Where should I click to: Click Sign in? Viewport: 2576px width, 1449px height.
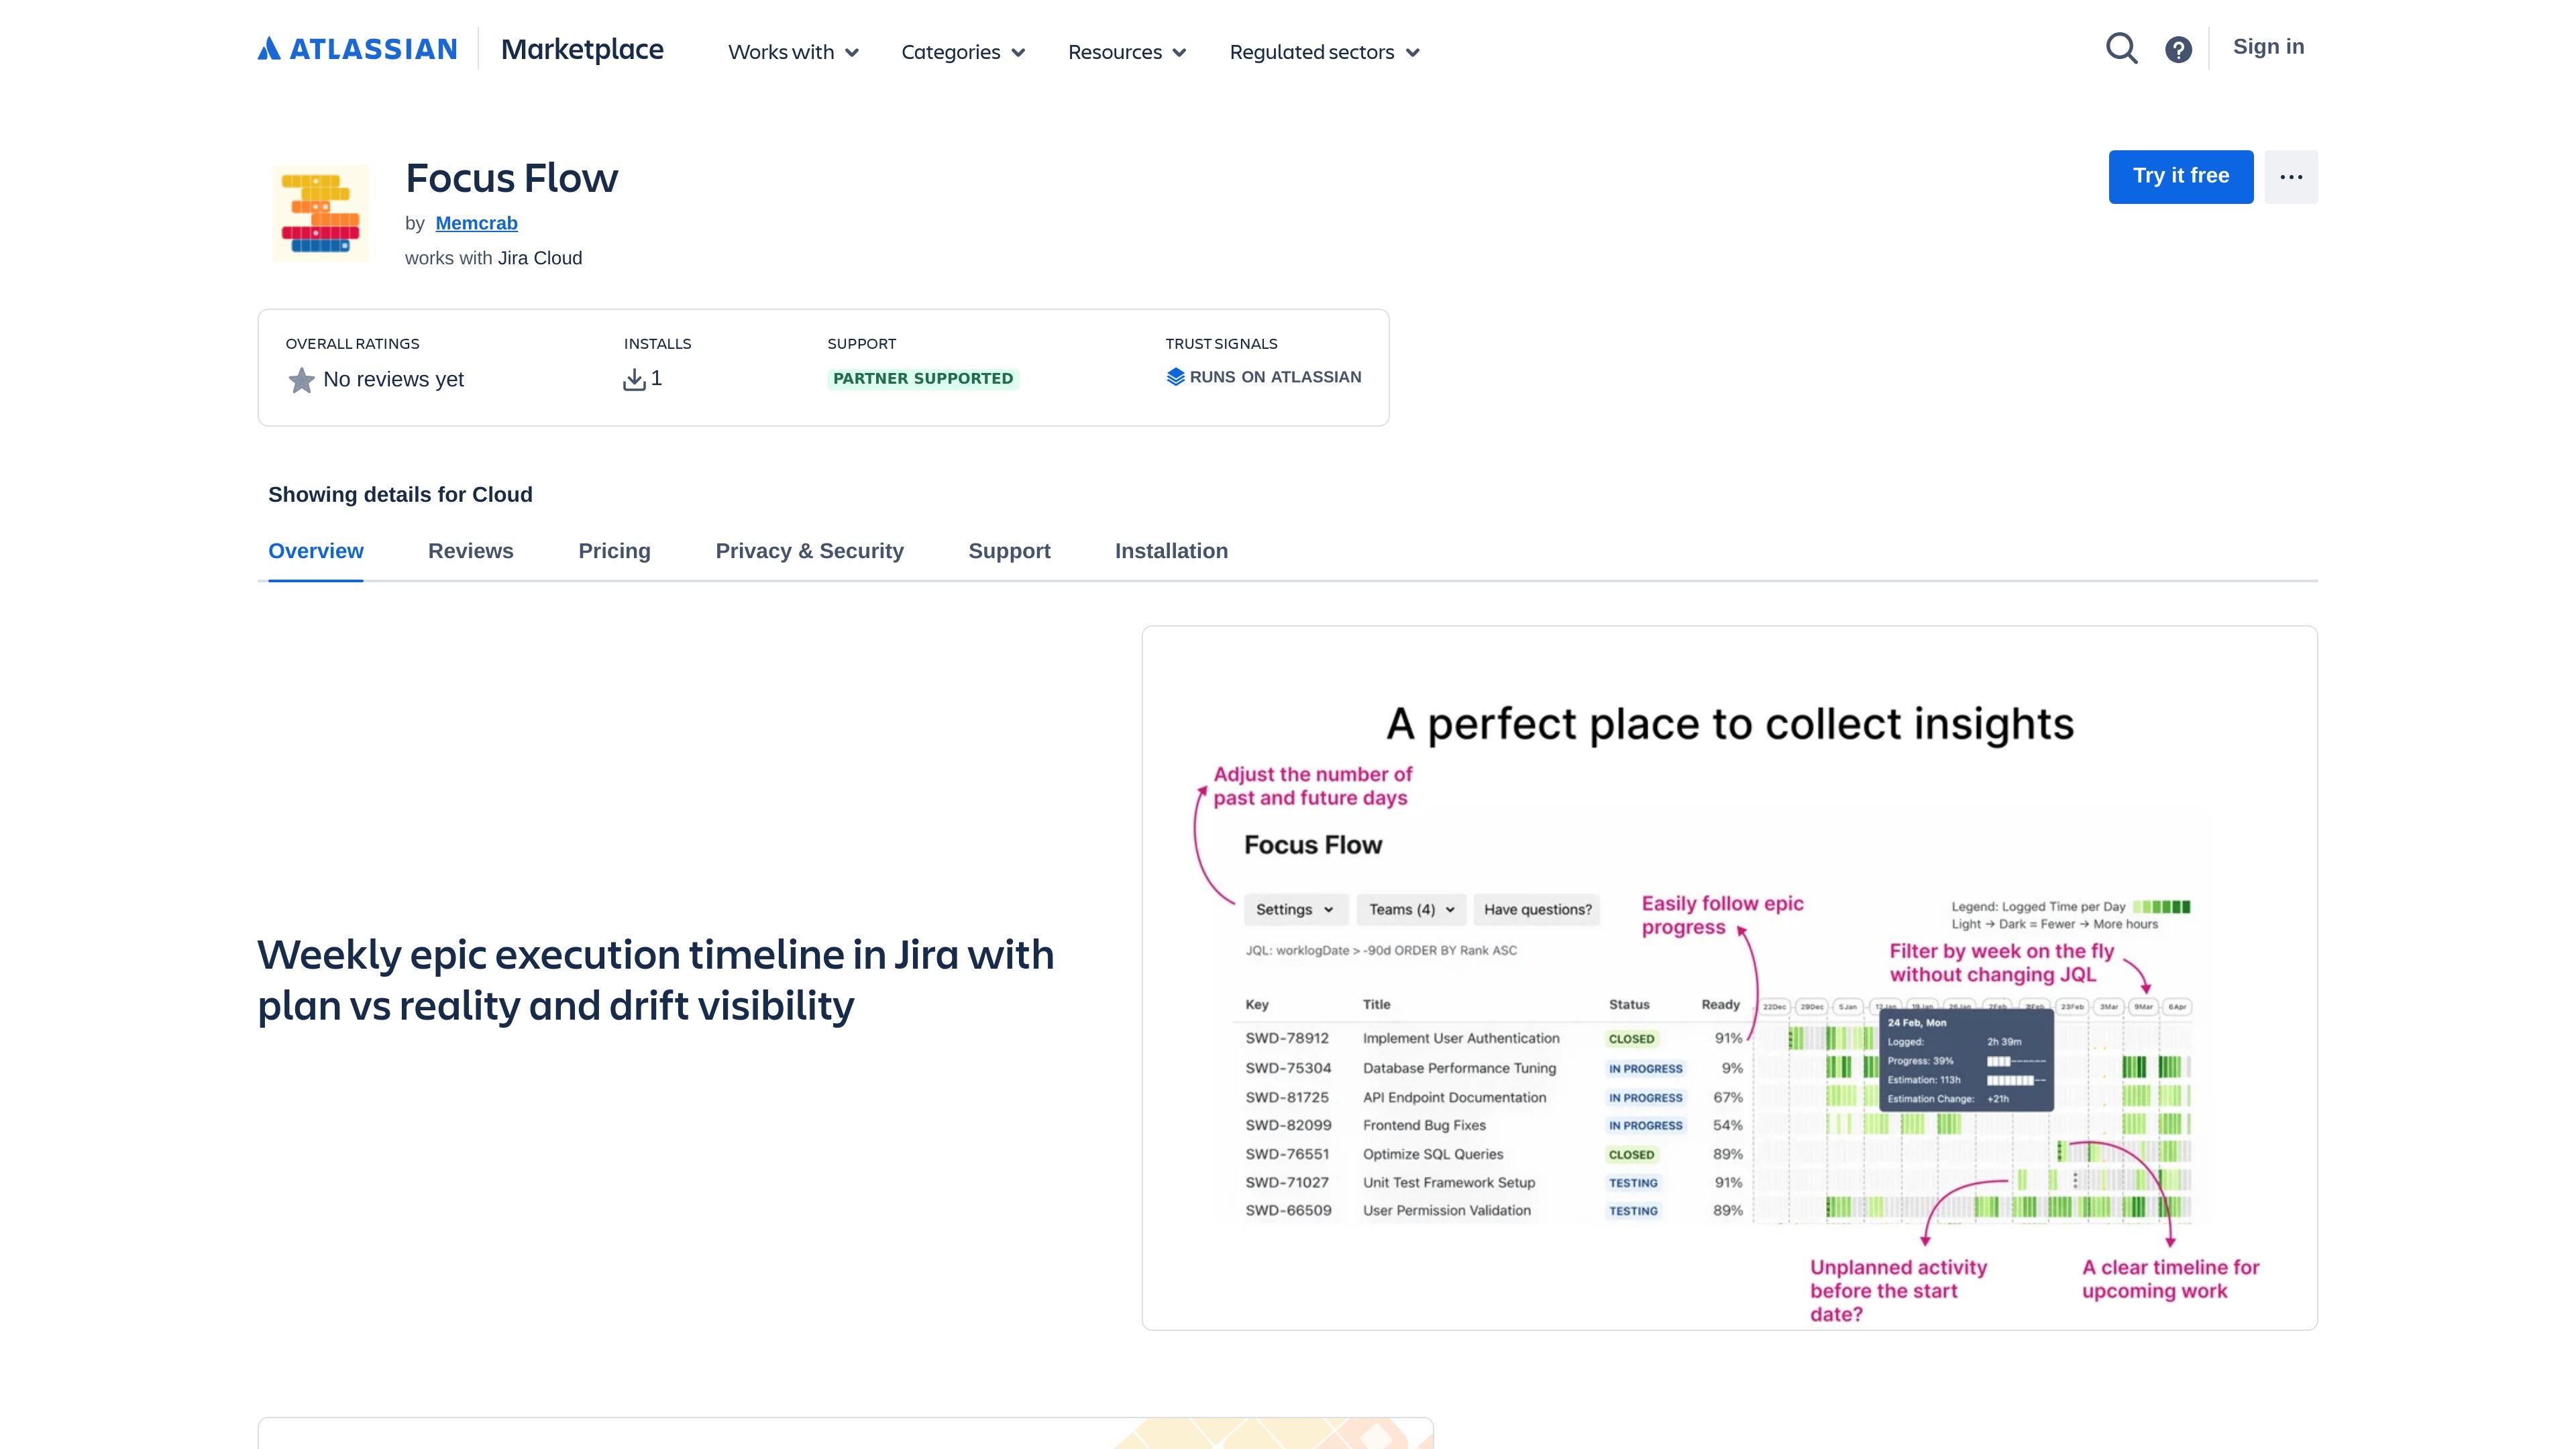click(2268, 47)
